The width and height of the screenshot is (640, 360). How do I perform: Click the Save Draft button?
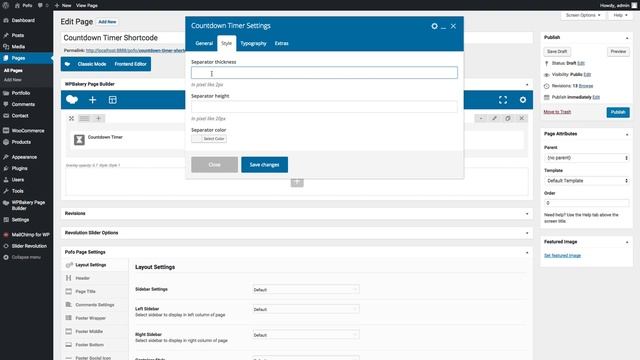(557, 51)
